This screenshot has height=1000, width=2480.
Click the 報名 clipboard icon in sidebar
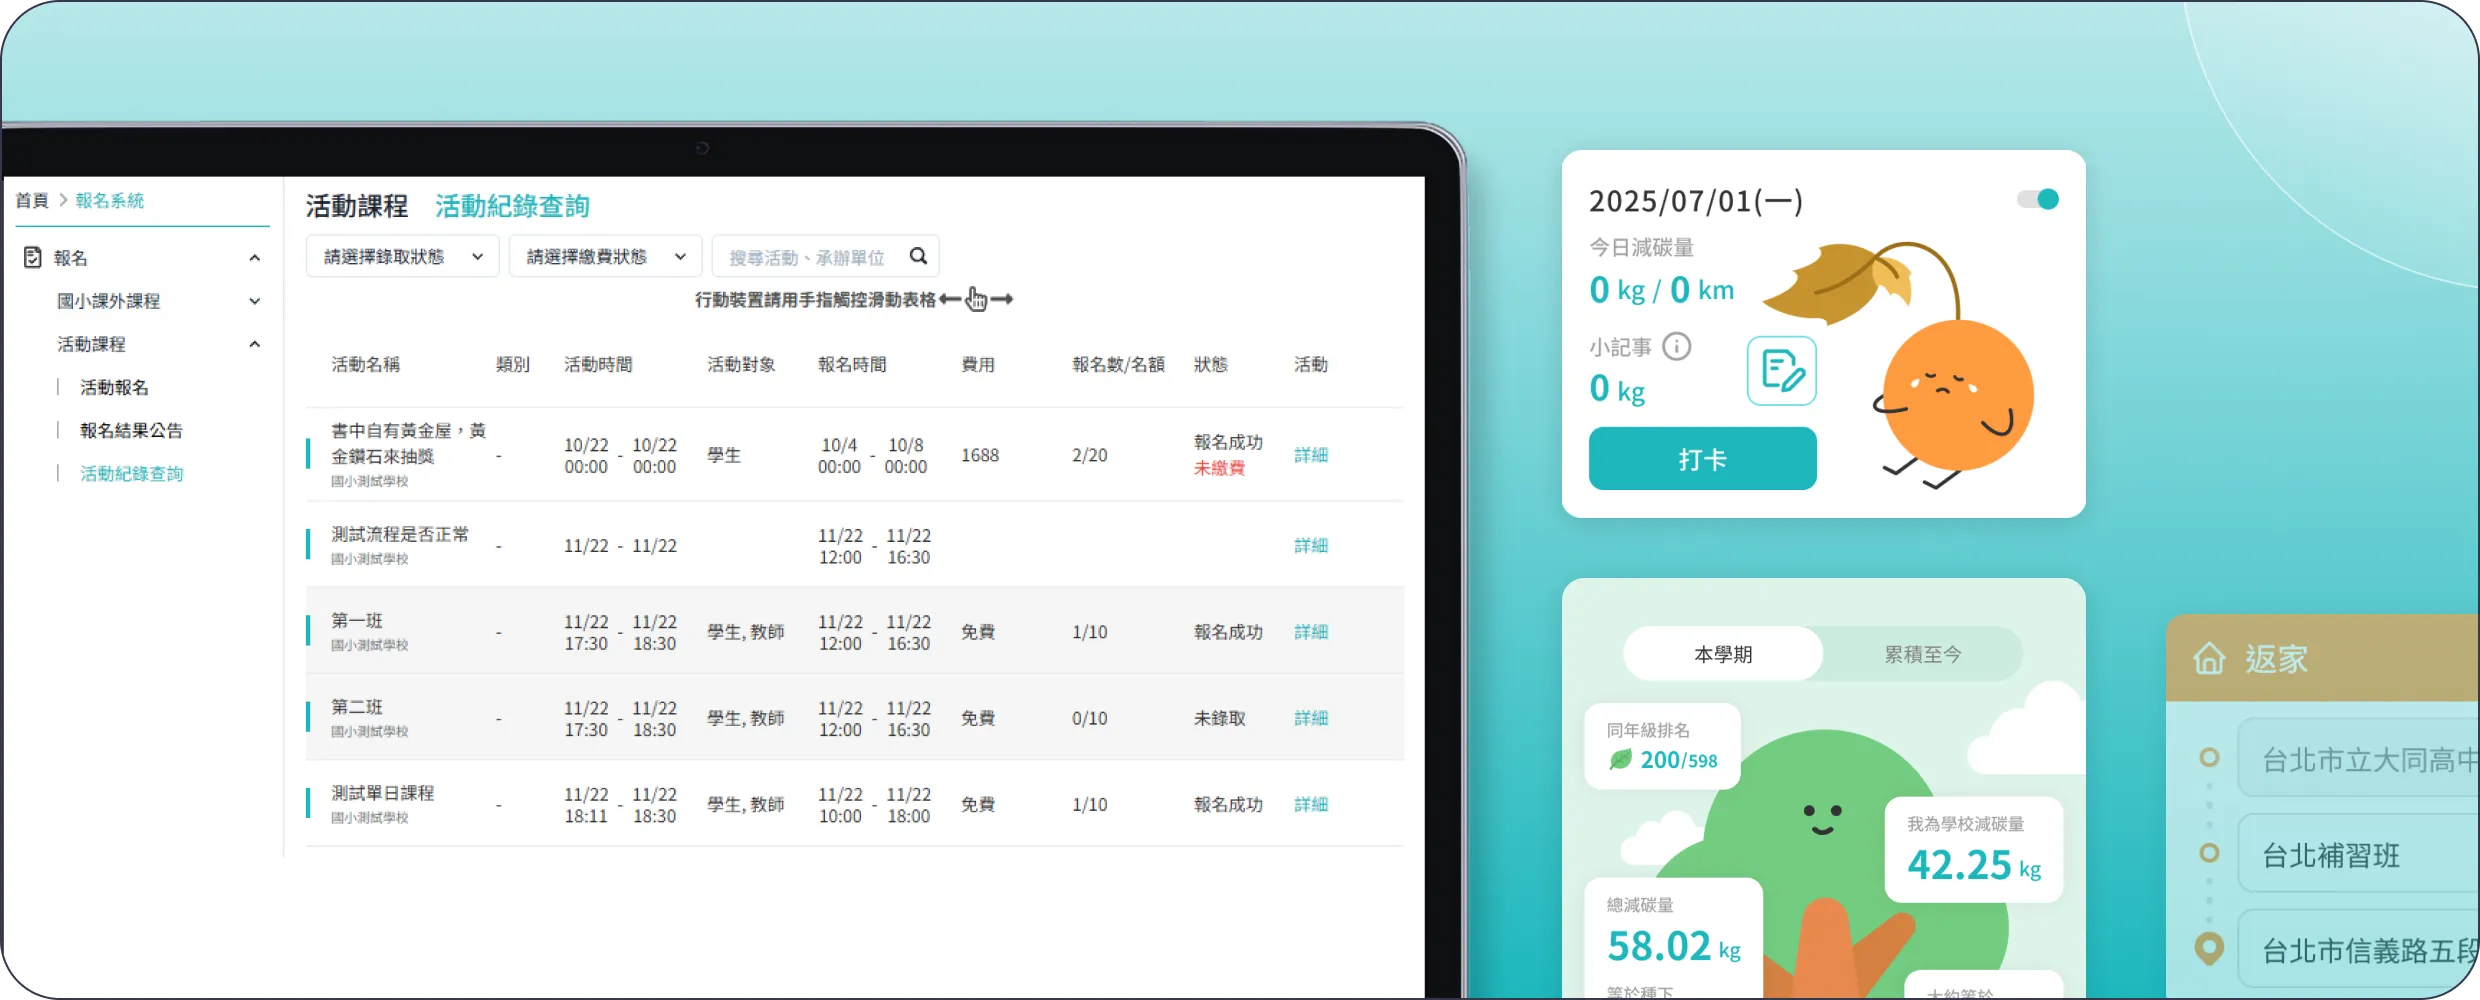click(32, 257)
